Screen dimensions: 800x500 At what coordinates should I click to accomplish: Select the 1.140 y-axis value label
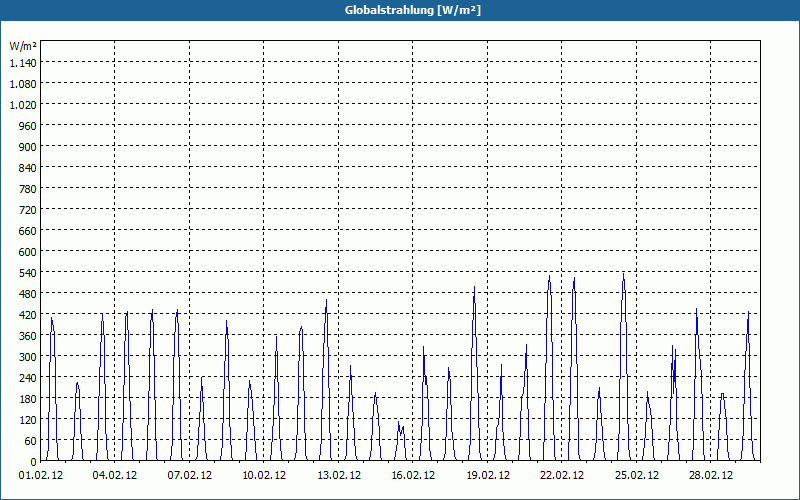pyautogui.click(x=23, y=62)
